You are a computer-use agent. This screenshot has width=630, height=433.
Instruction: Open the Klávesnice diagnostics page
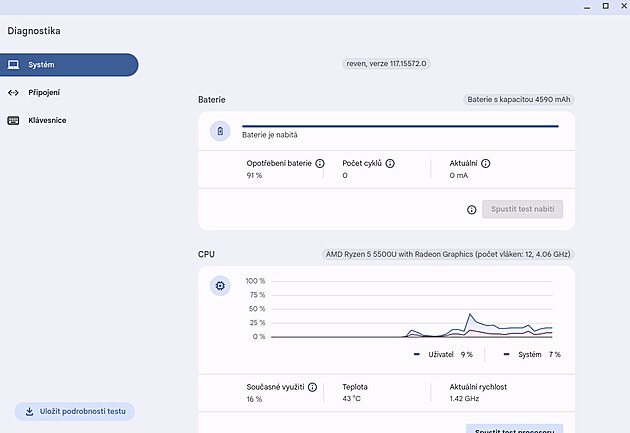[x=47, y=121]
